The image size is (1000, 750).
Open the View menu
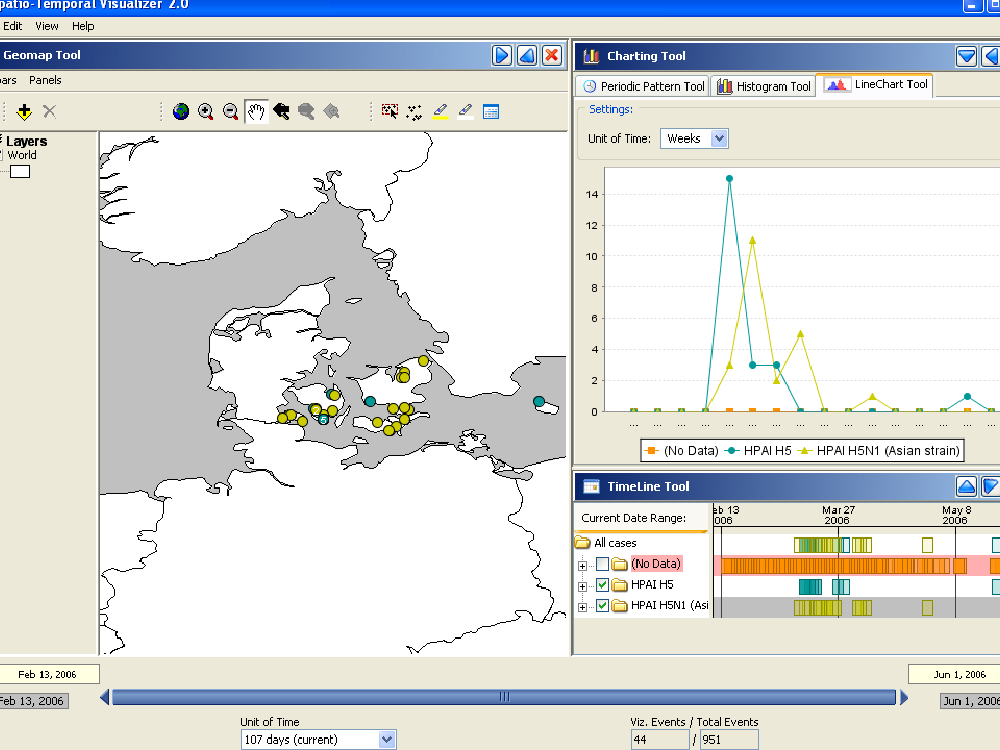pos(47,26)
